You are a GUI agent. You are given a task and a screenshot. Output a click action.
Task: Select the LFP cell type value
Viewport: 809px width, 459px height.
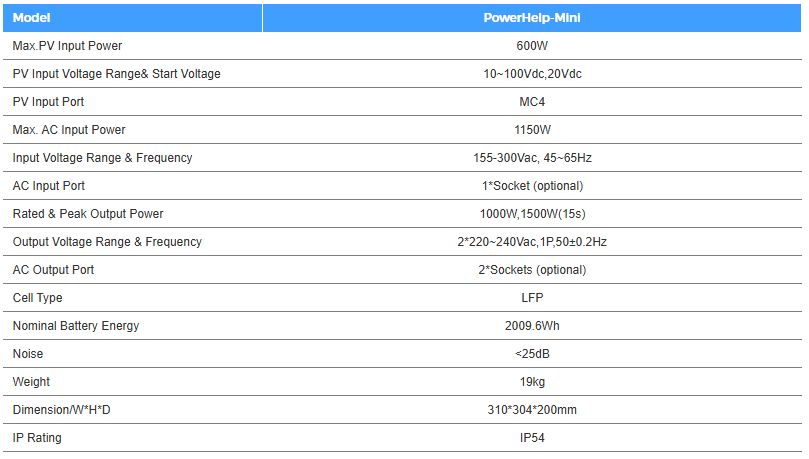coord(532,298)
